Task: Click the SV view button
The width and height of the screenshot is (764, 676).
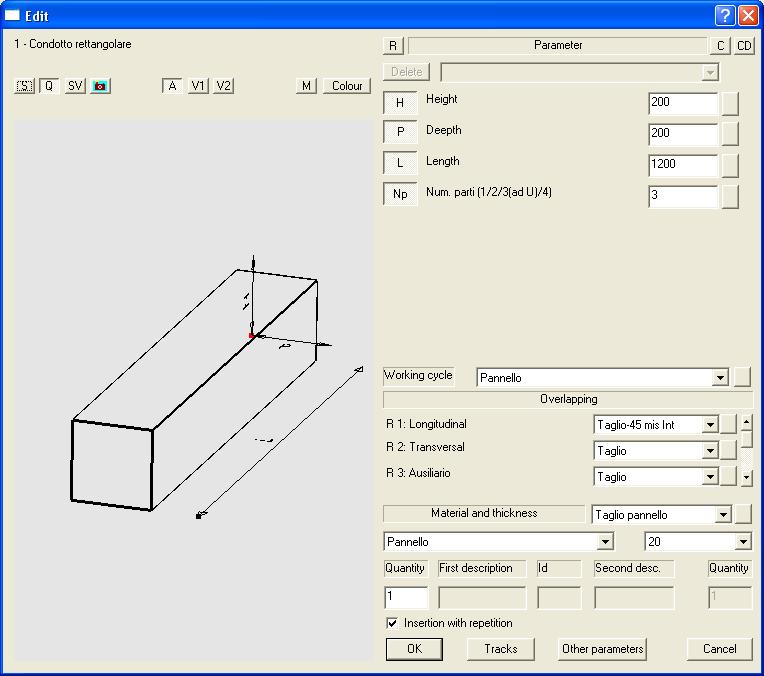Action: (75, 86)
